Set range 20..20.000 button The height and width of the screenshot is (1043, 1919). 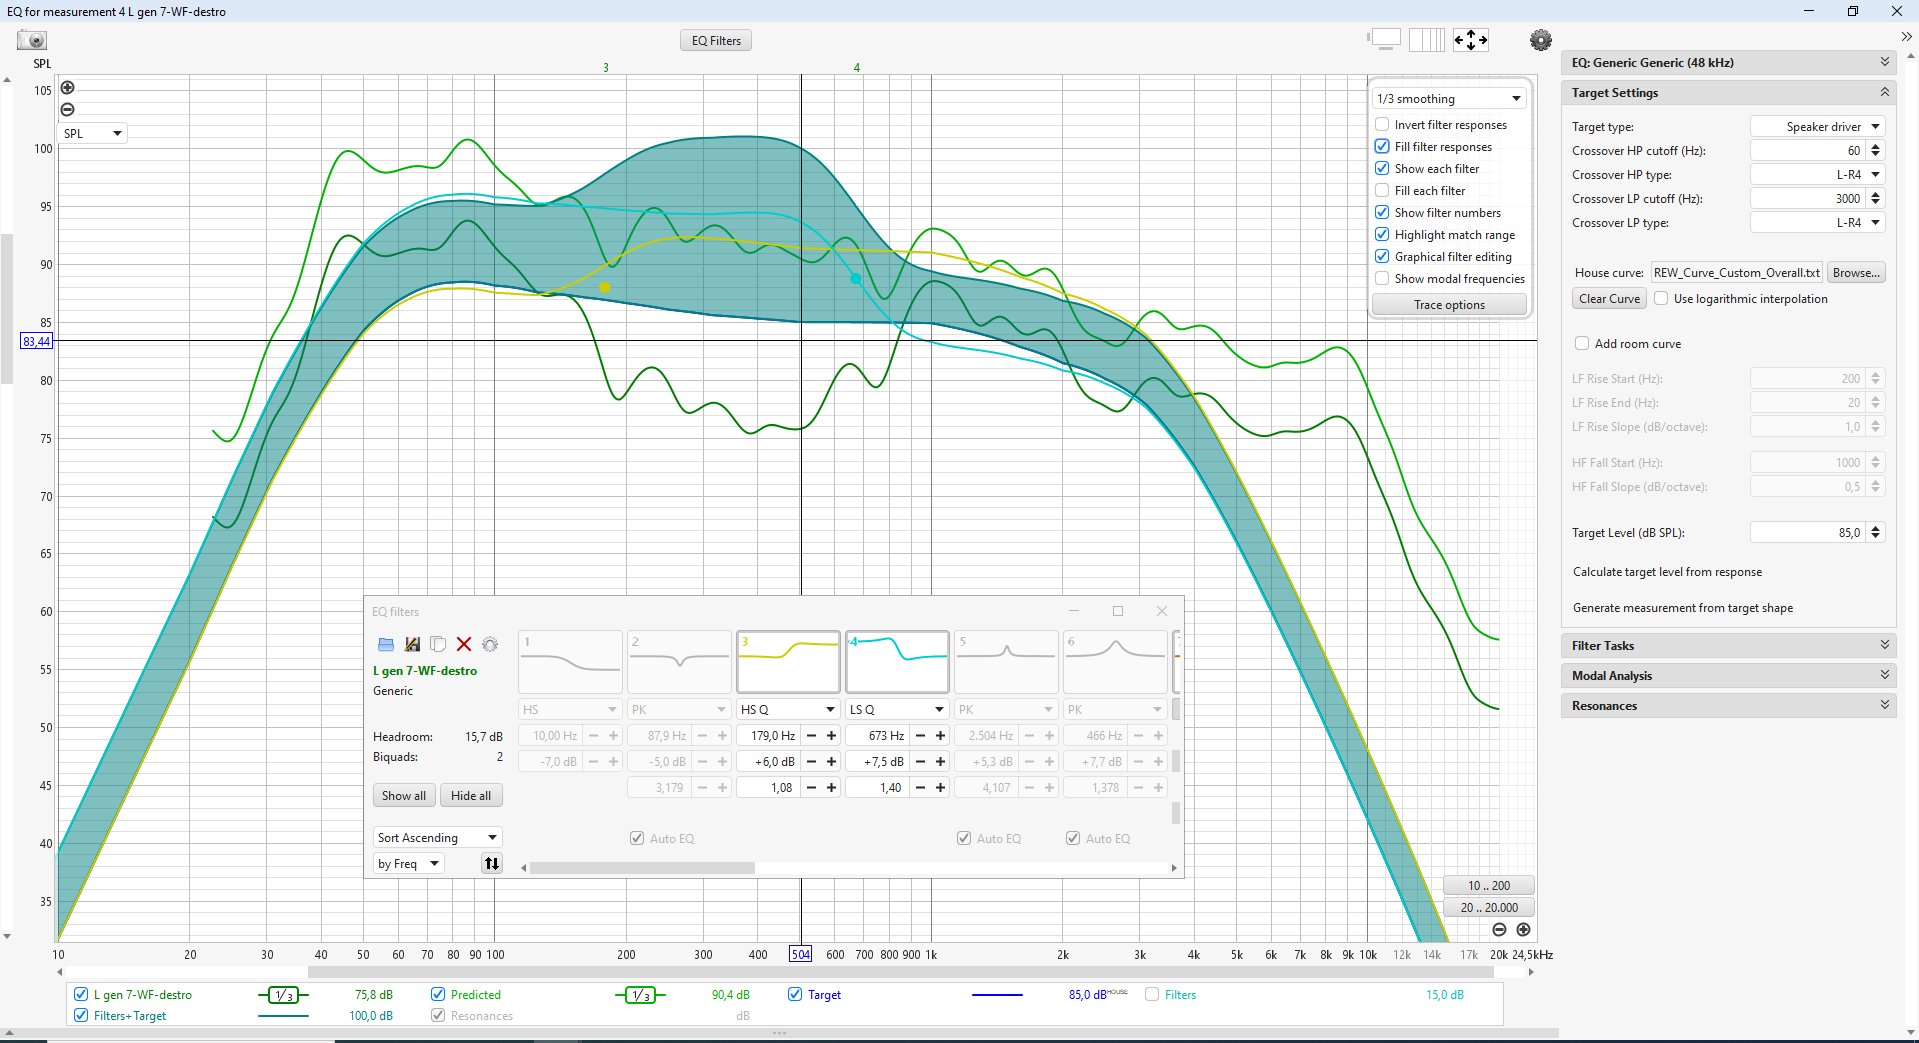1489,907
